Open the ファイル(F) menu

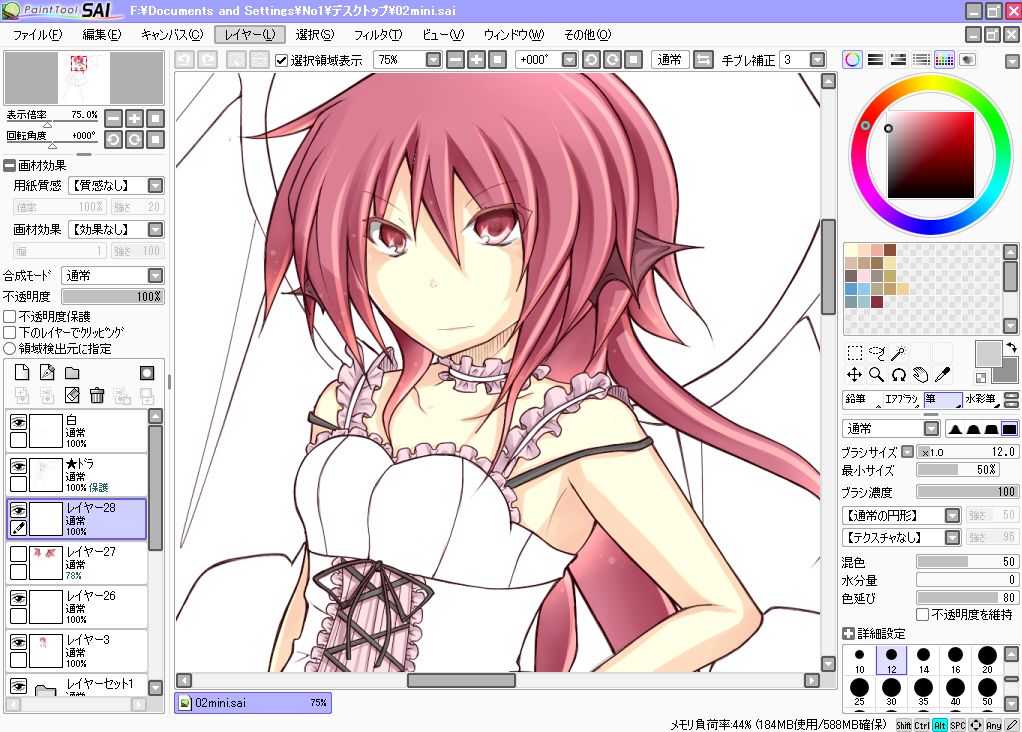click(x=38, y=35)
